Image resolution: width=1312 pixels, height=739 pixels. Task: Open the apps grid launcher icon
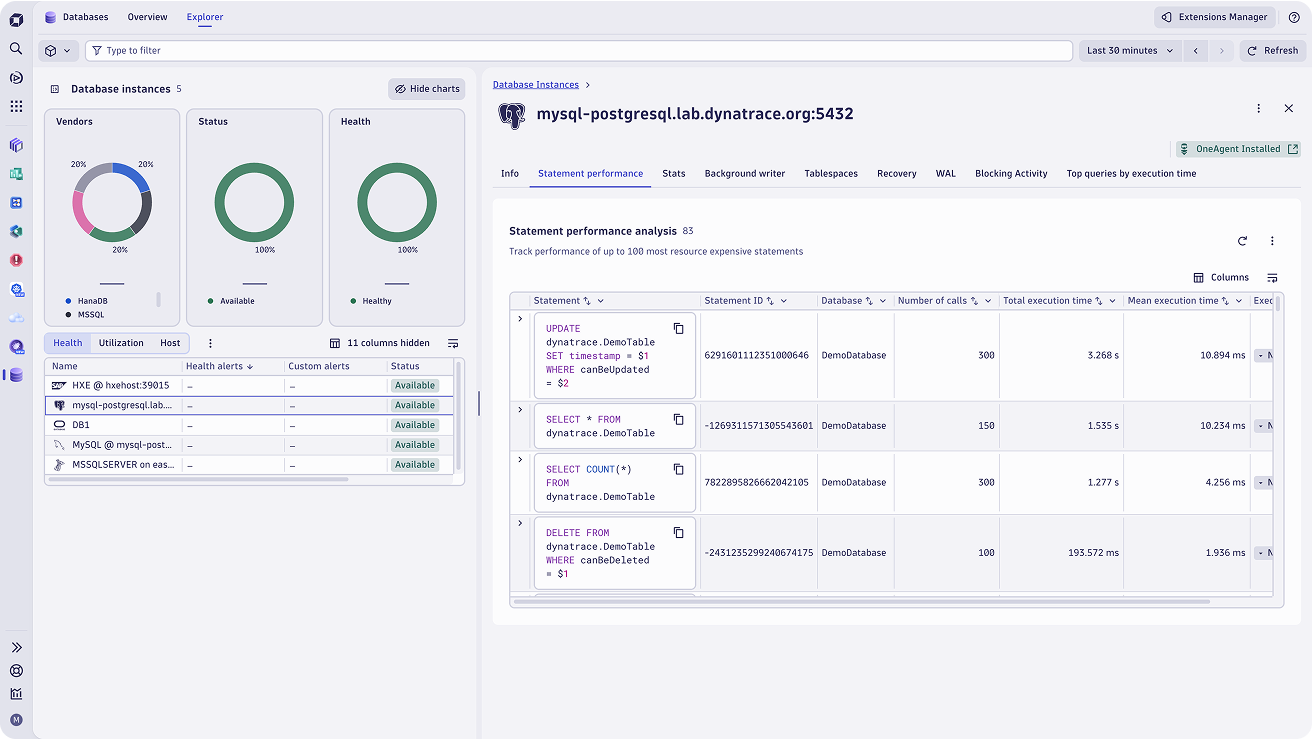coord(16,106)
